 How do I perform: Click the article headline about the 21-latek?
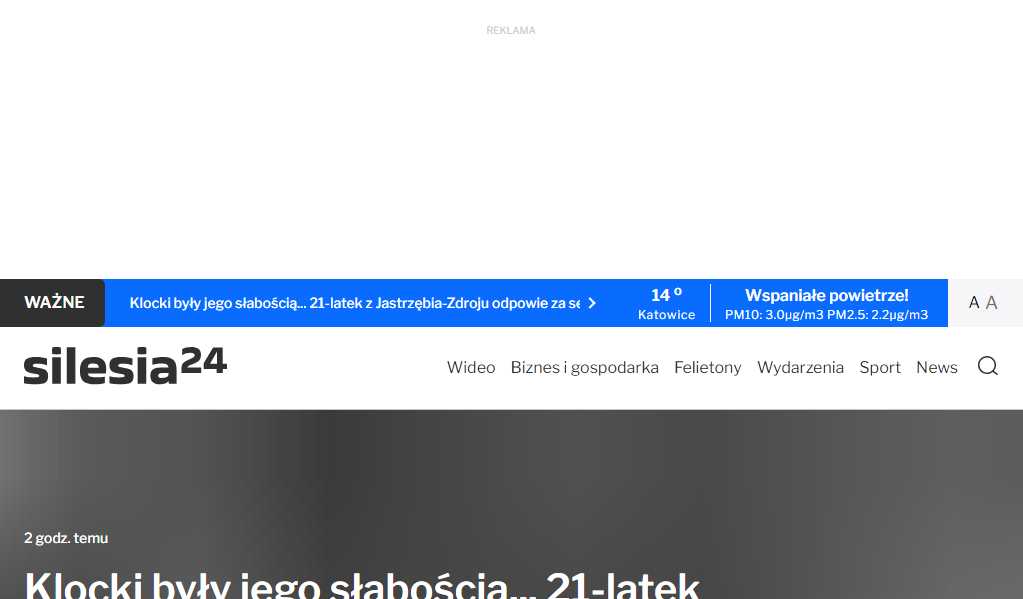362,585
